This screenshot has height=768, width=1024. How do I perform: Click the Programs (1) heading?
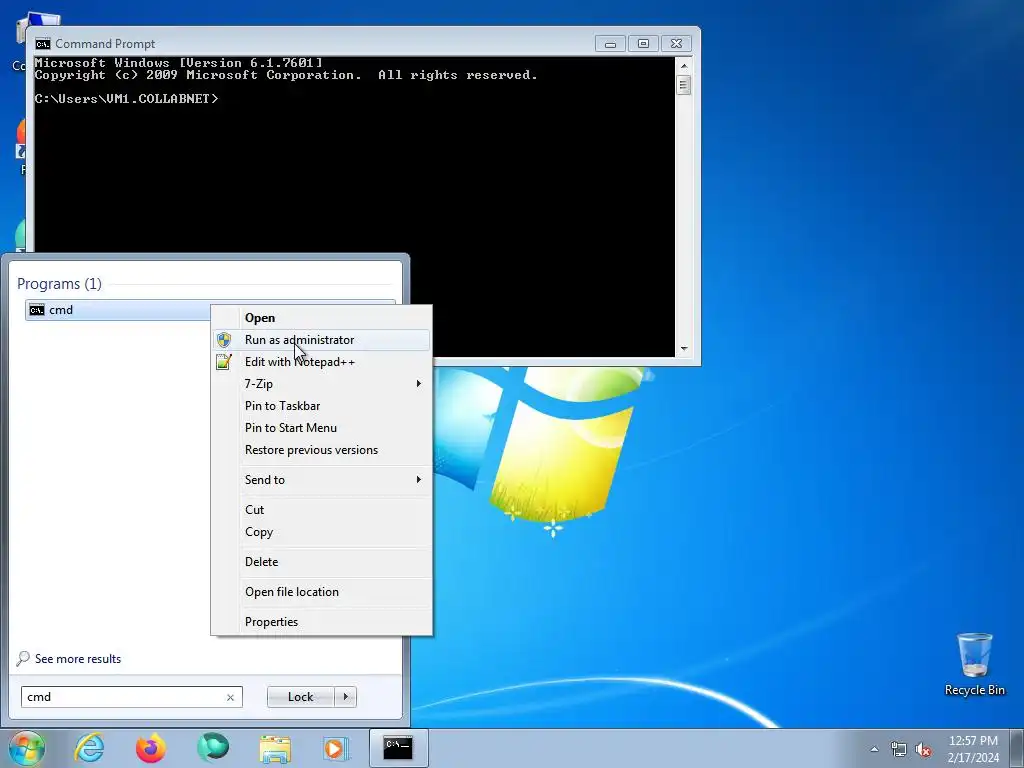59,283
